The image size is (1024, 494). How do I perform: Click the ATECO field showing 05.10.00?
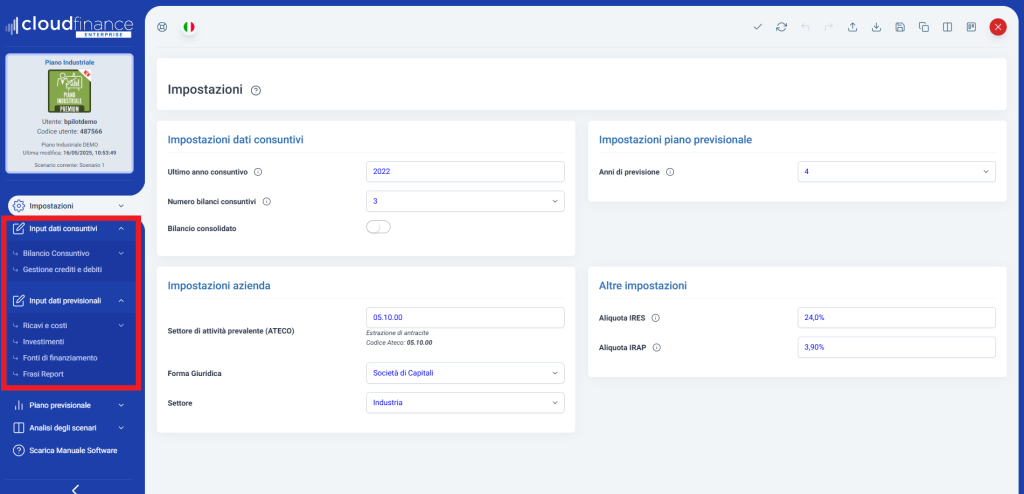[465, 318]
